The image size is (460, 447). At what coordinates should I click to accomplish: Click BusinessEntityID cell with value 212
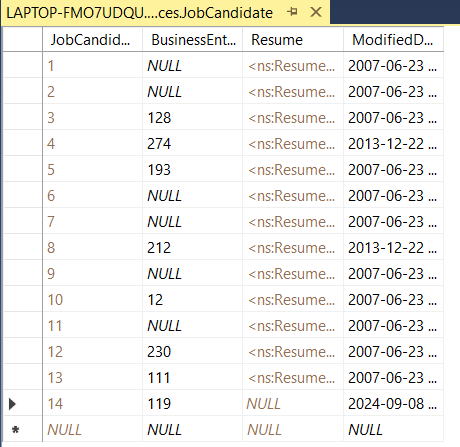pyautogui.click(x=193, y=248)
